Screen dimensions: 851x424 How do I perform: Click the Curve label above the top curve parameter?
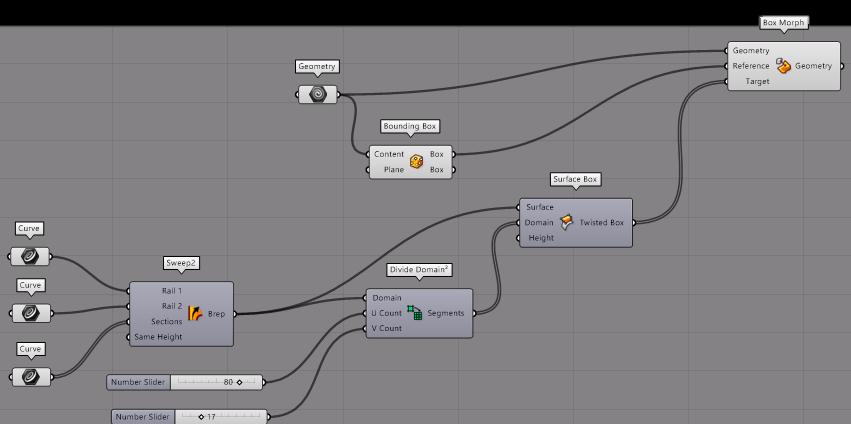pos(29,229)
